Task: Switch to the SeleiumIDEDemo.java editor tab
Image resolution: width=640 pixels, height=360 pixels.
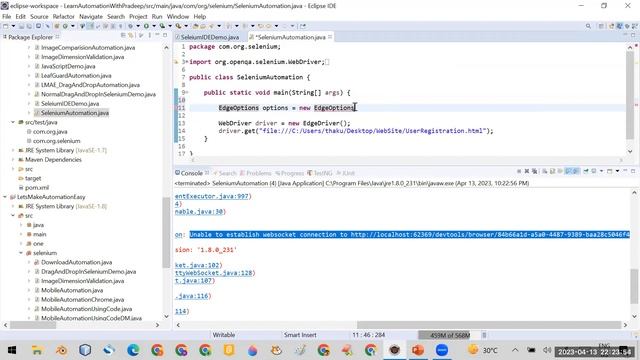Action: [x=210, y=37]
